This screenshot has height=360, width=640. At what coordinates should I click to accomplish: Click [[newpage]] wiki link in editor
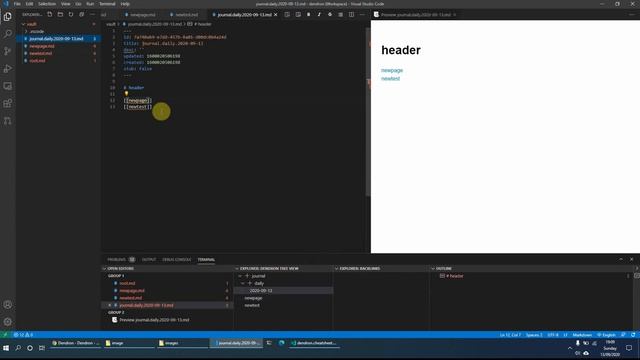pyautogui.click(x=138, y=100)
